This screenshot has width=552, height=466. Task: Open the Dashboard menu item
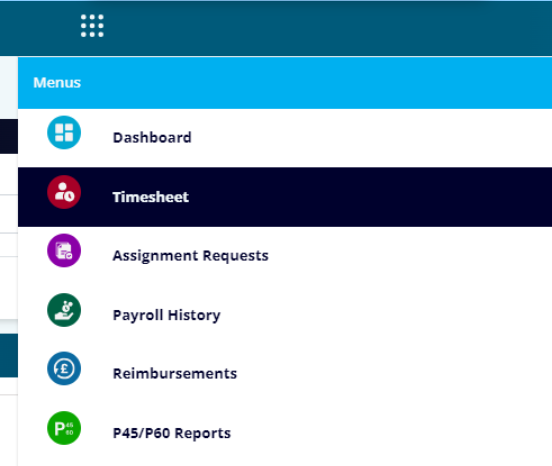pyautogui.click(x=152, y=138)
